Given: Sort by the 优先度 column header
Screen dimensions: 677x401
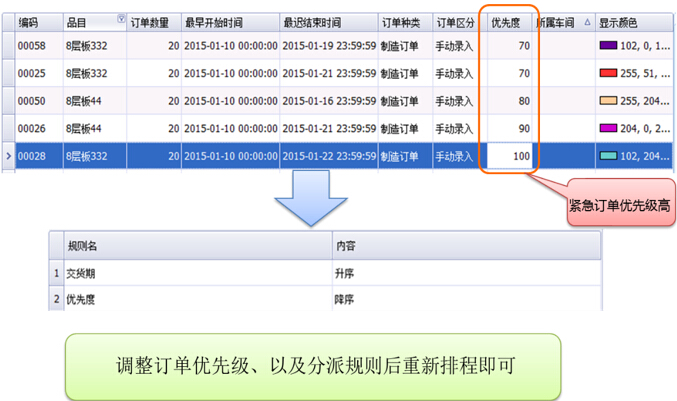Looking at the screenshot, I should 503,20.
